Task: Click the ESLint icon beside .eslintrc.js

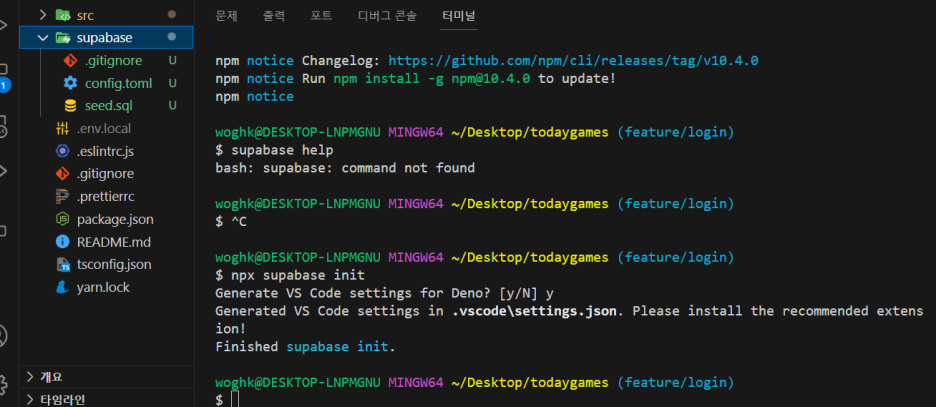Action: (x=62, y=151)
